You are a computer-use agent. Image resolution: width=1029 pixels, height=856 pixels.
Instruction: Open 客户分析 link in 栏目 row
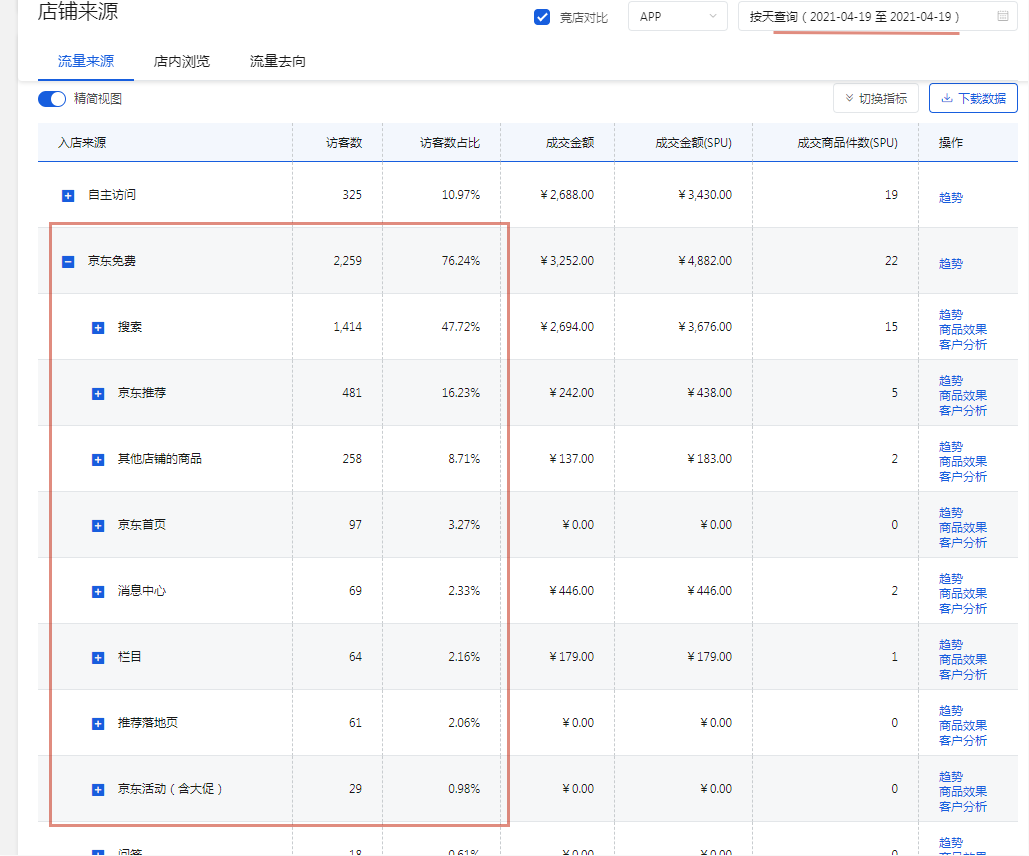coord(963,675)
